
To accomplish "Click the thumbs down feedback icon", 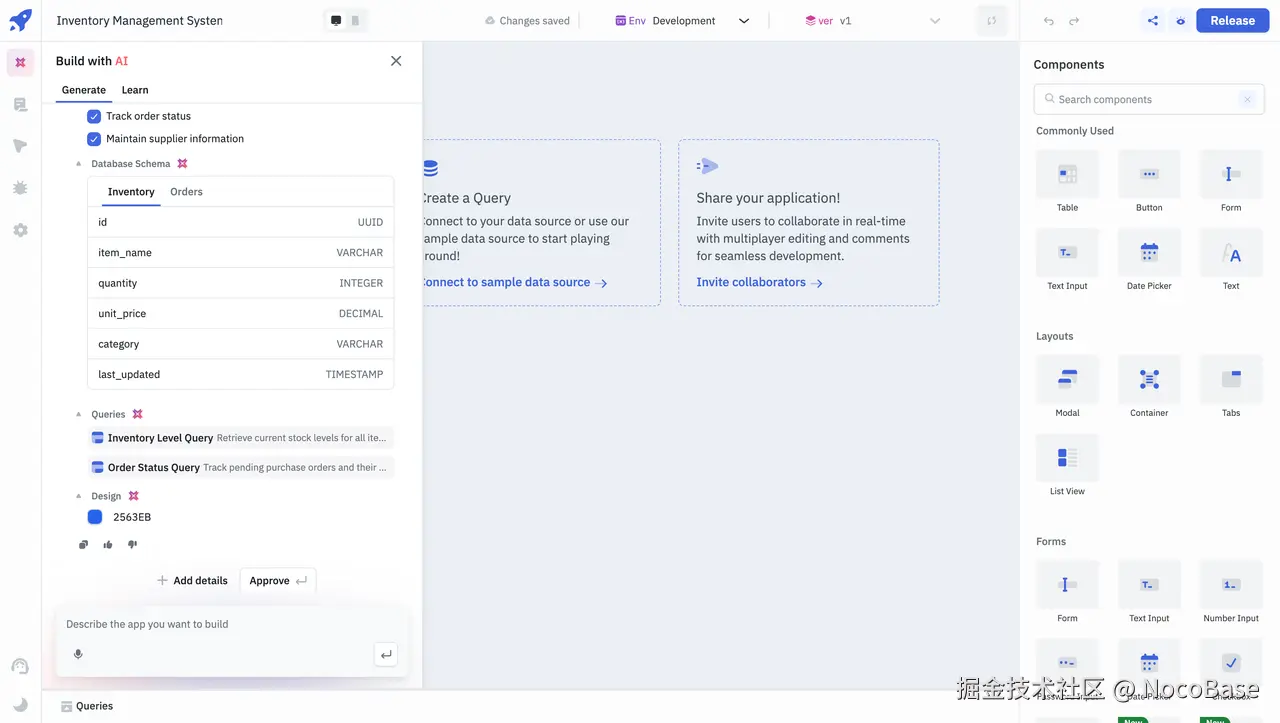I will (132, 545).
